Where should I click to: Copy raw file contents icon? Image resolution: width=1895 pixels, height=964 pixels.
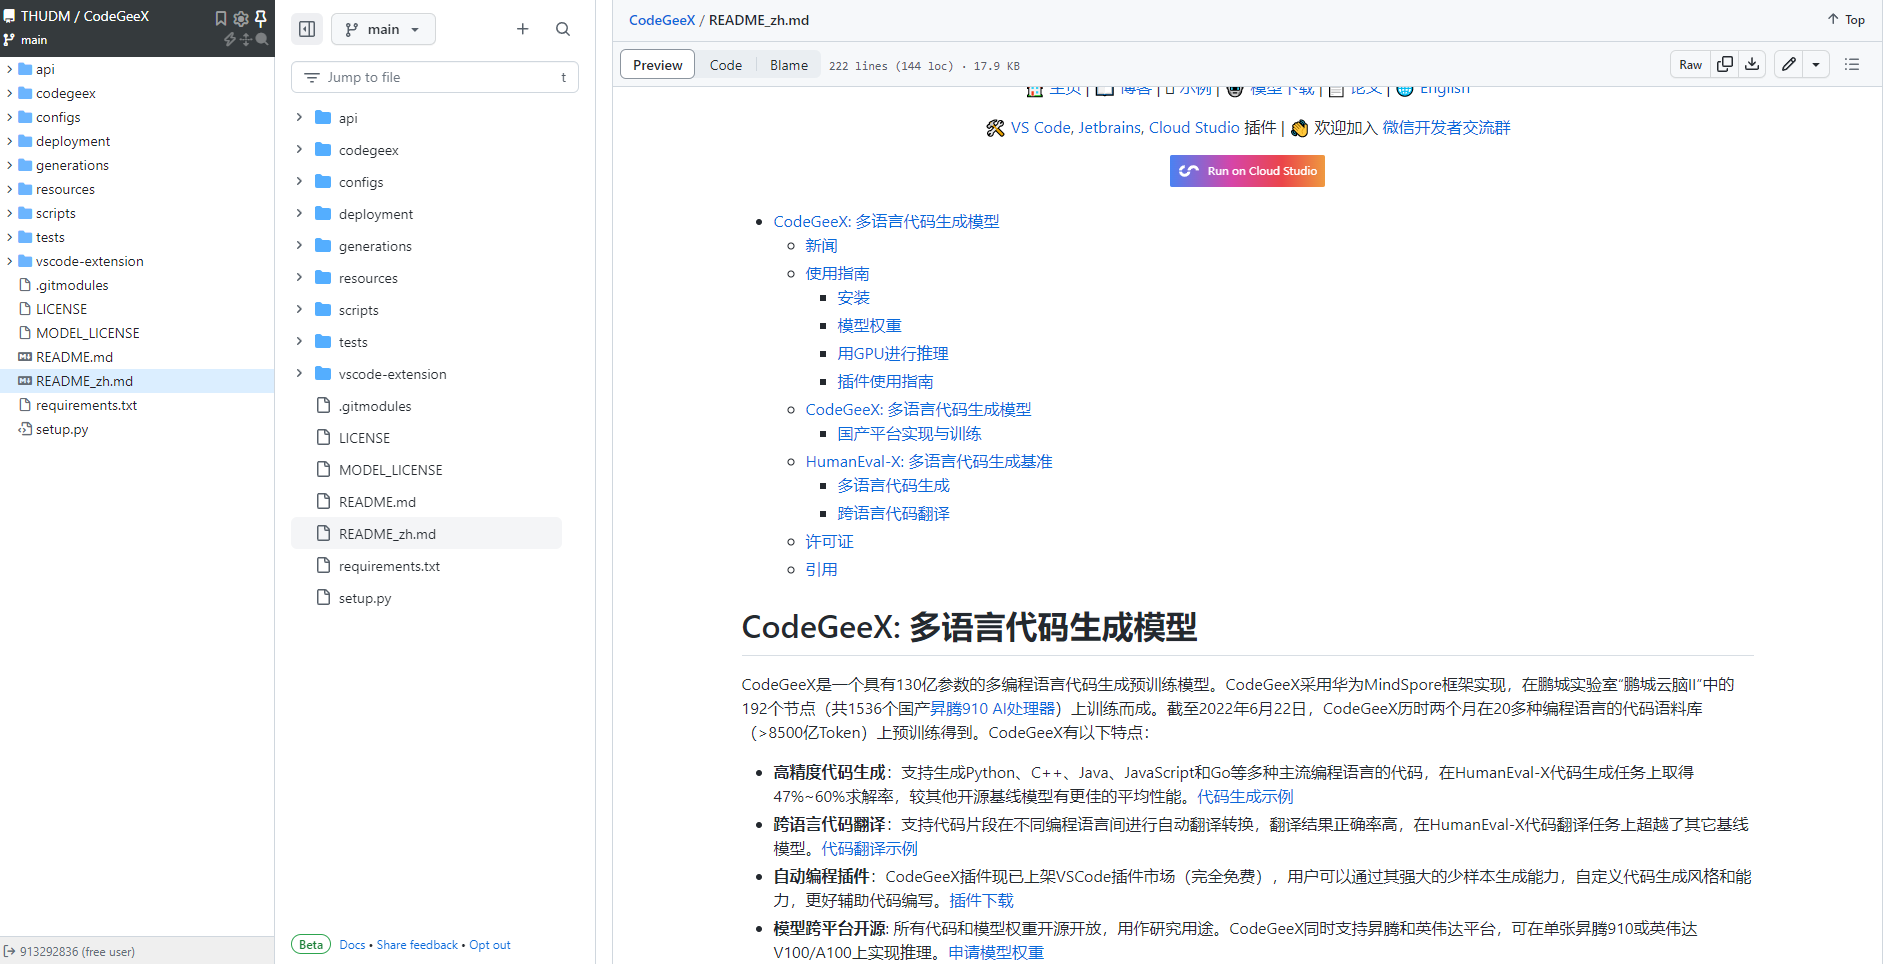1725,64
